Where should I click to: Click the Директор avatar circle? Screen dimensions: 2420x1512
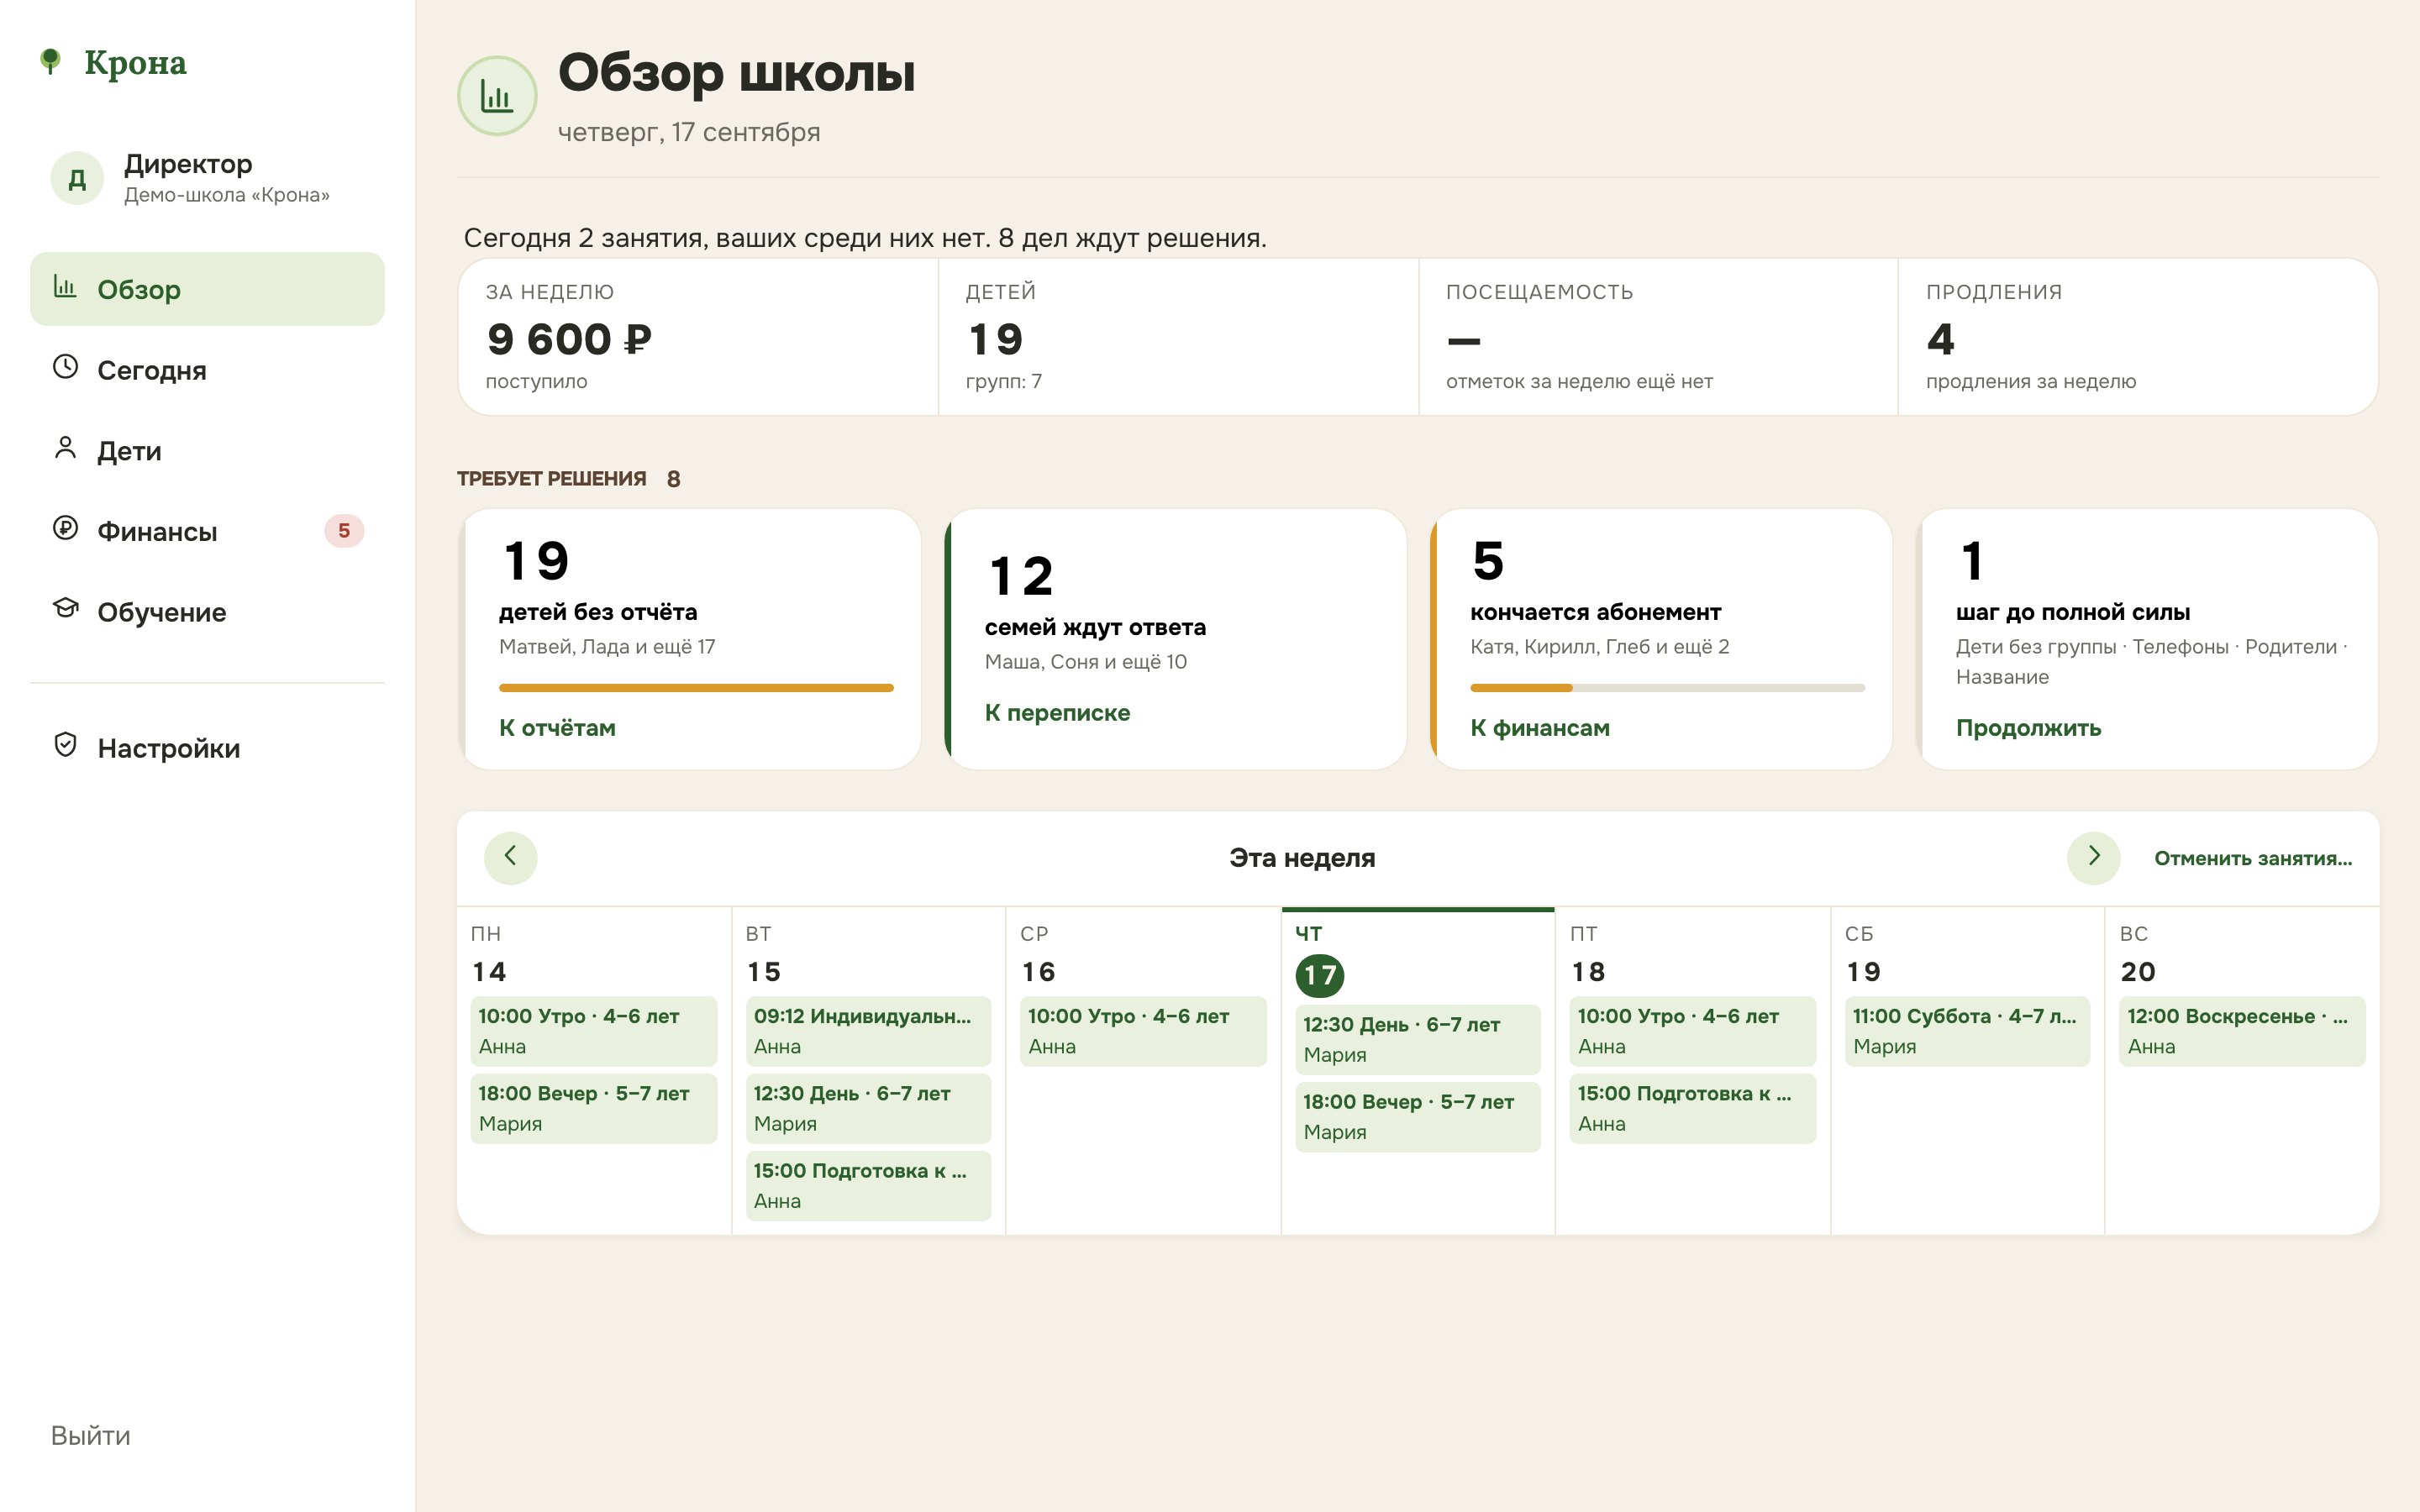77,178
